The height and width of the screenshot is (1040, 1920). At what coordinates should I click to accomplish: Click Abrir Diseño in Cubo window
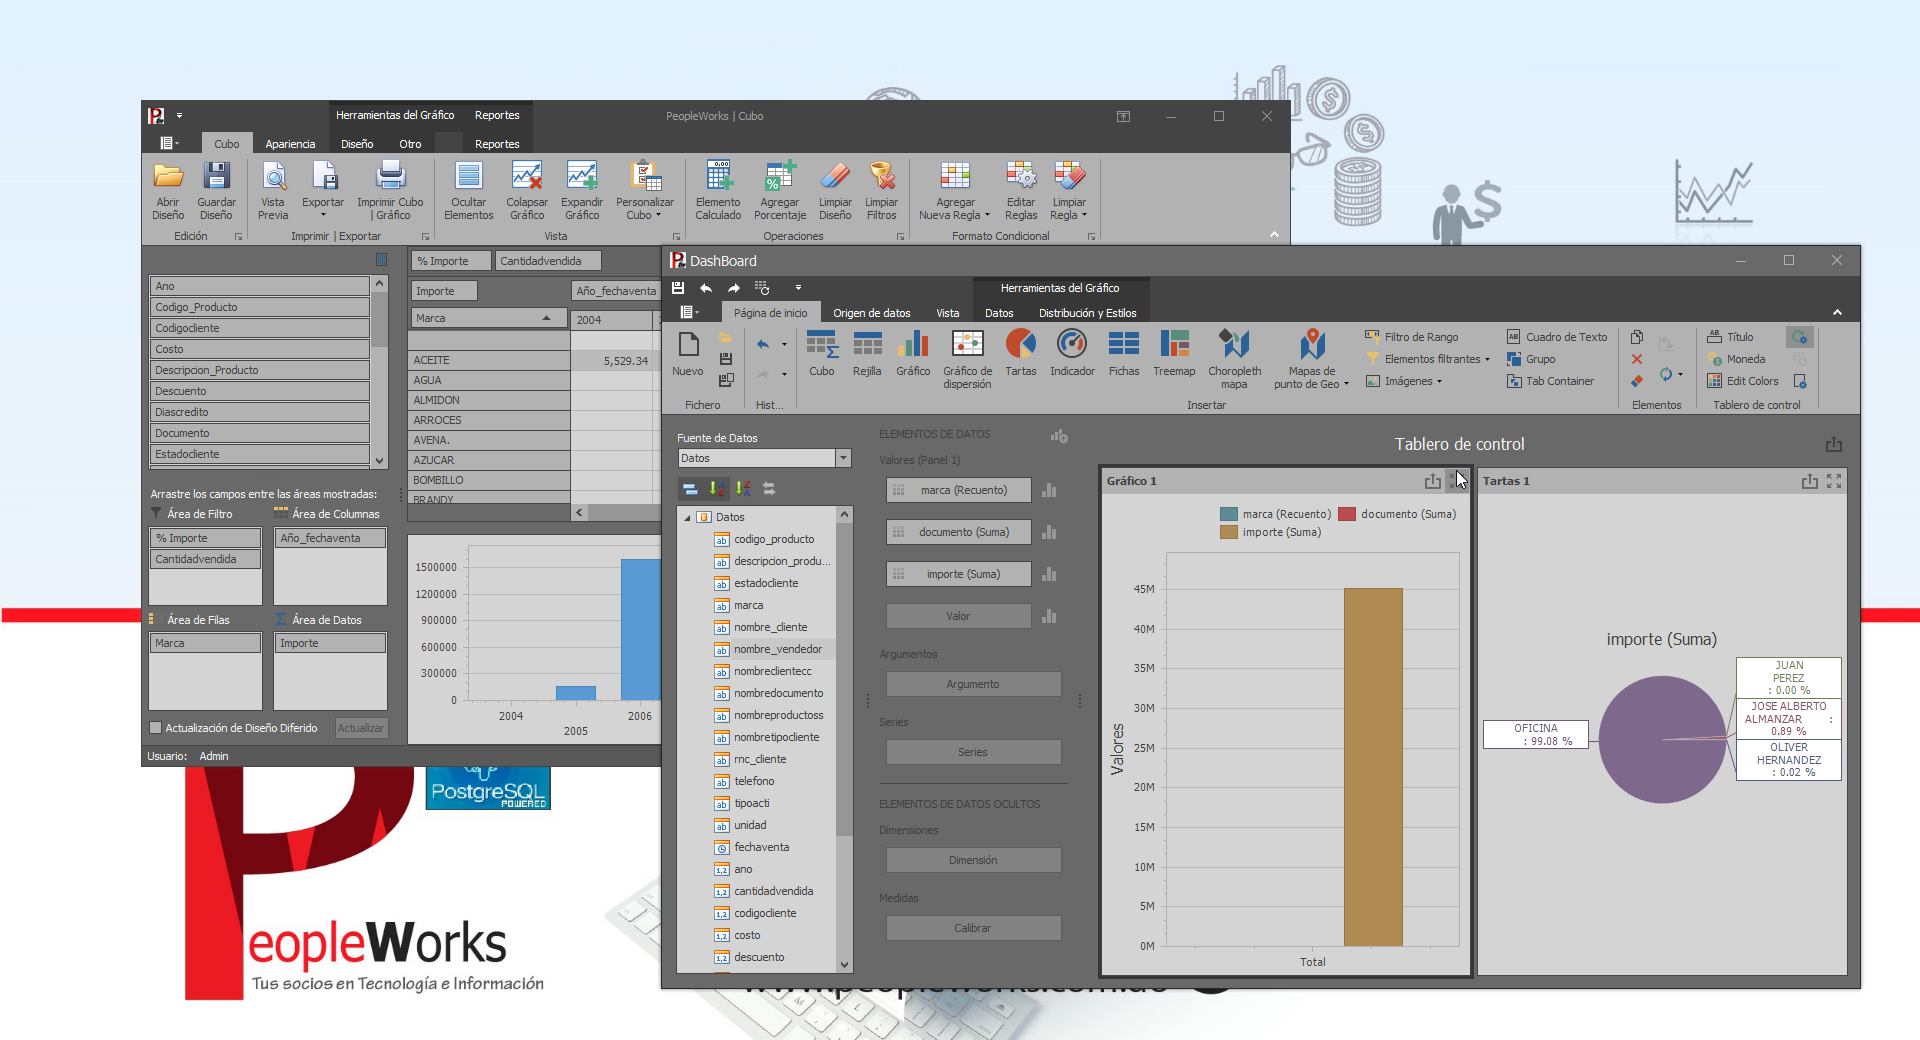[168, 191]
